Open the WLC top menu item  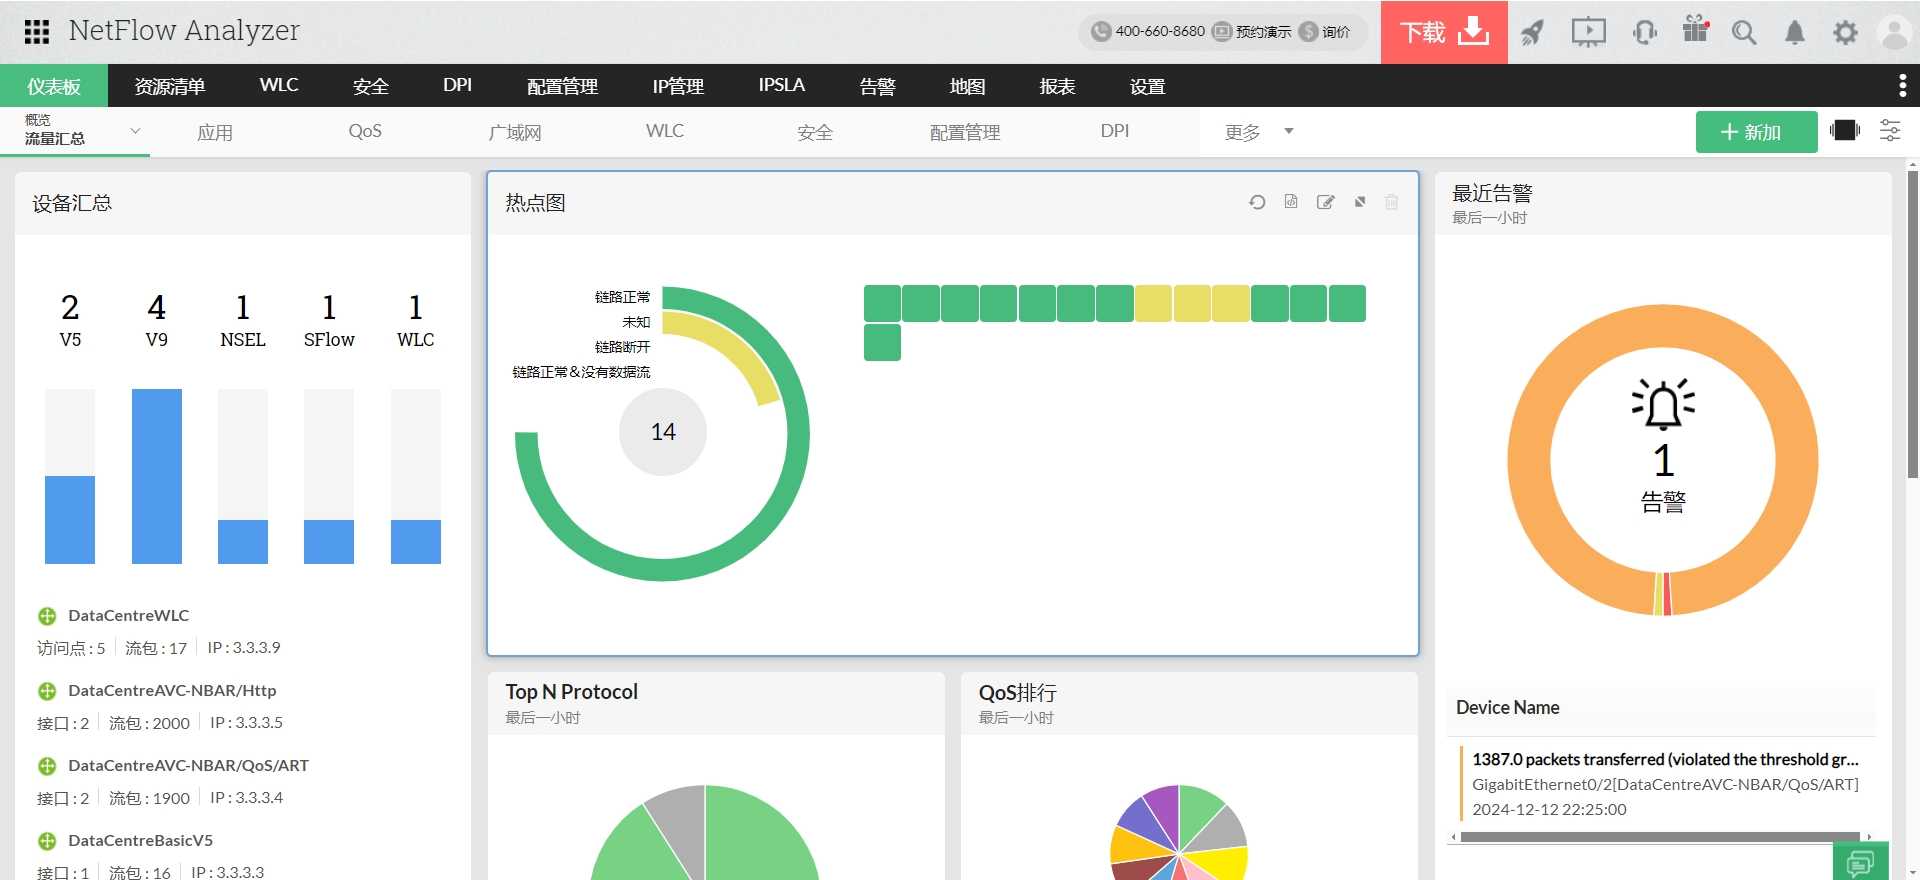point(279,85)
